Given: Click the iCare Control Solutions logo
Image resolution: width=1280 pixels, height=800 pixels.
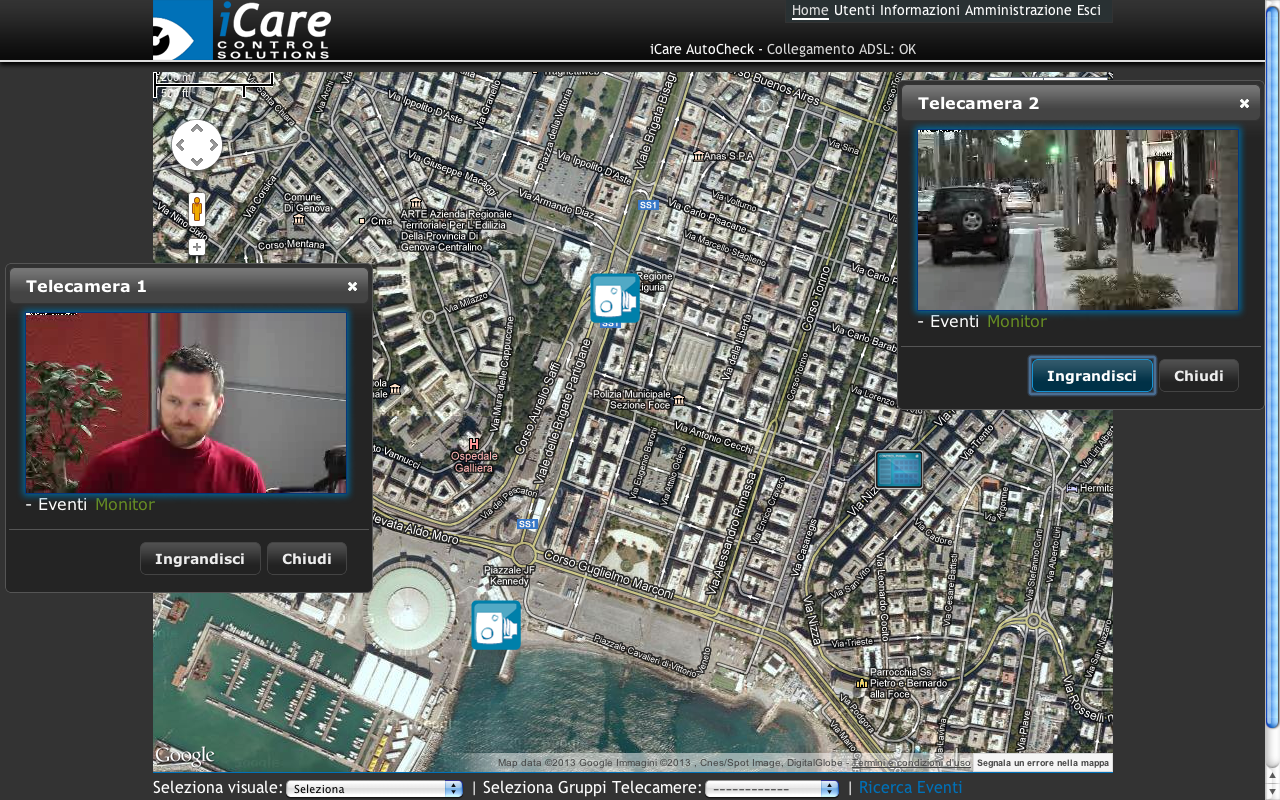Looking at the screenshot, I should (243, 30).
